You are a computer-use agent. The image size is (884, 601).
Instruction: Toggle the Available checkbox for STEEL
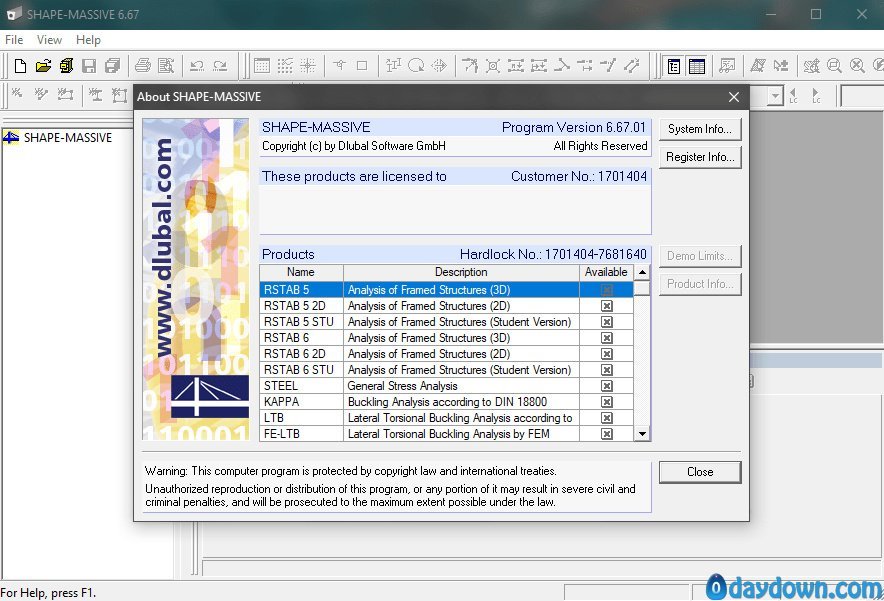coord(607,386)
